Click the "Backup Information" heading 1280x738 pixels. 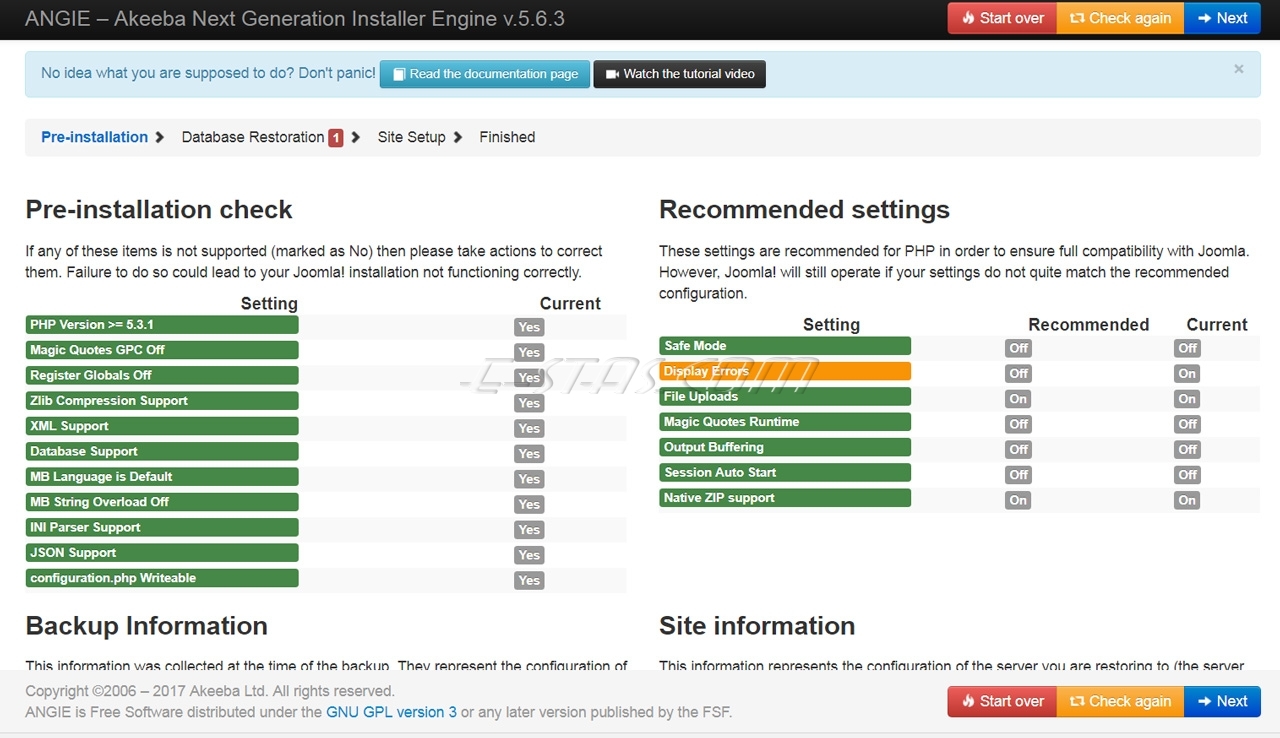(x=146, y=626)
